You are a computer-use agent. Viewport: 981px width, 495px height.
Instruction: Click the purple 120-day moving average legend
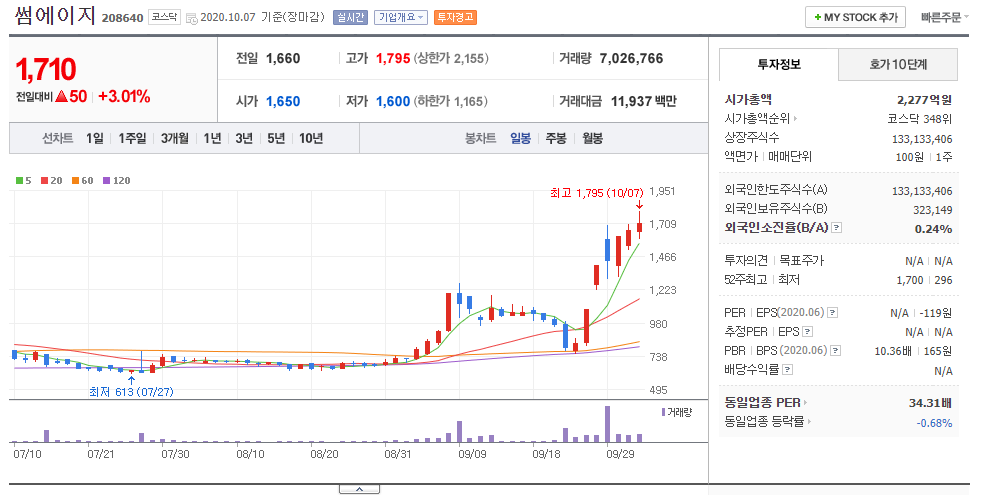click(117, 180)
